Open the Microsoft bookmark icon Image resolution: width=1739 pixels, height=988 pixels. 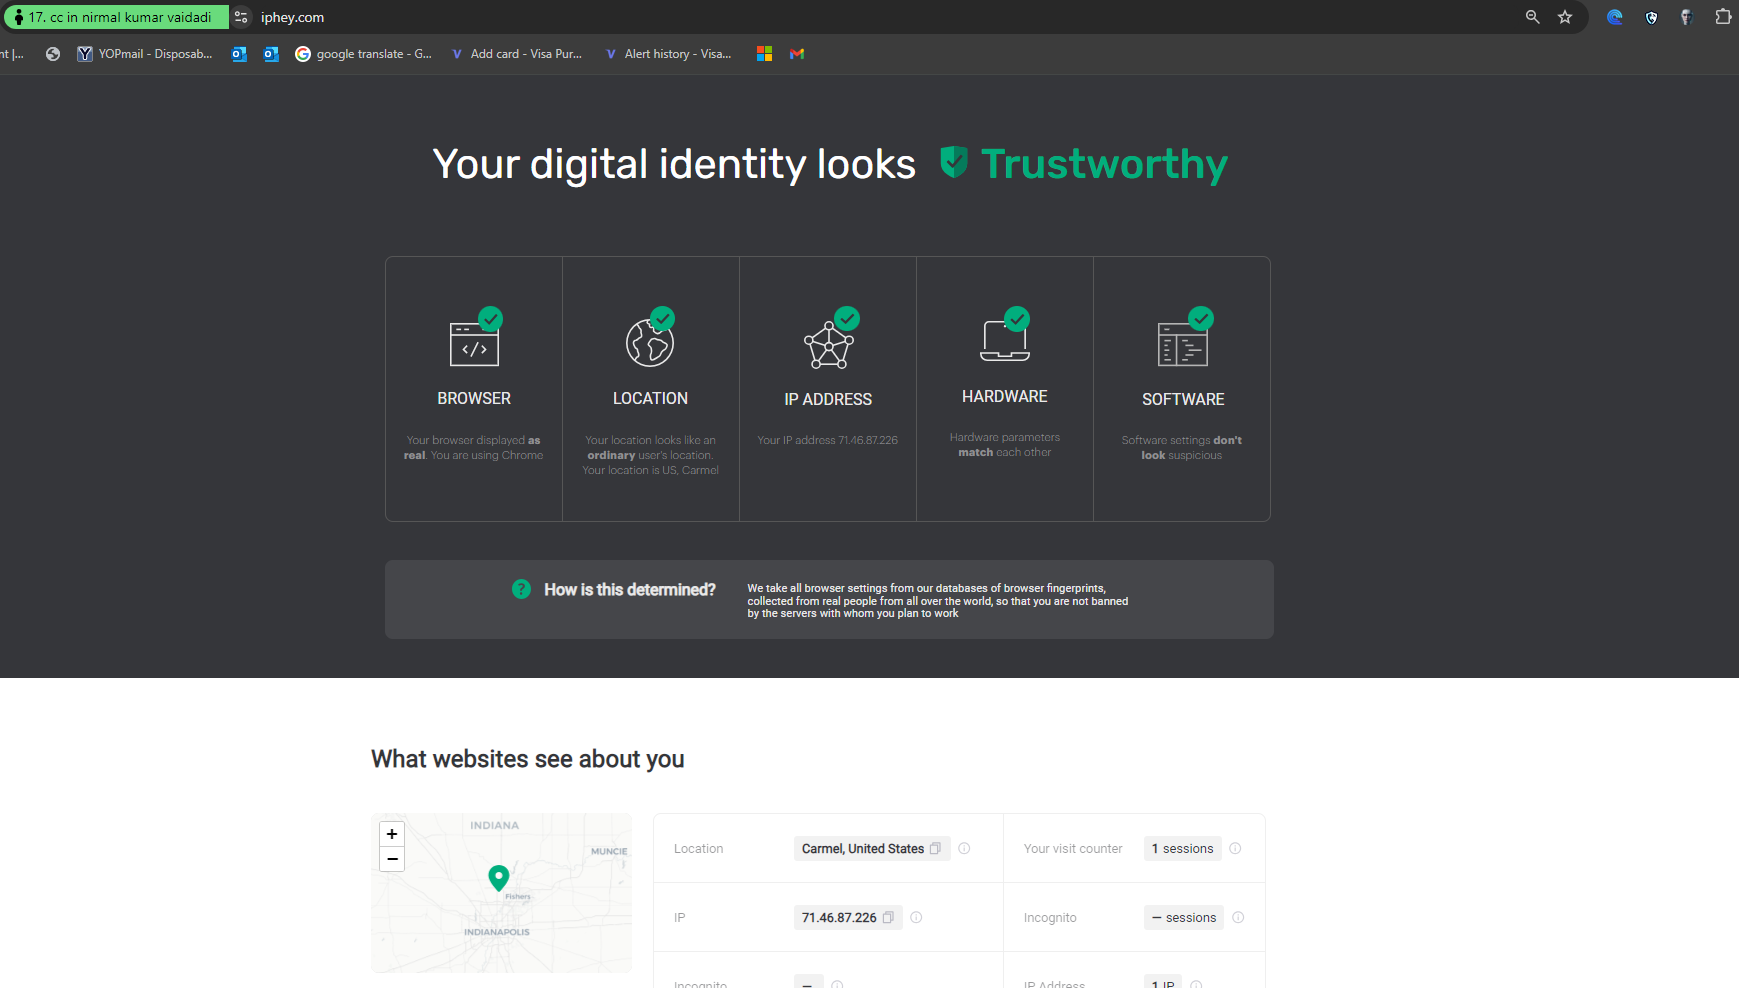click(x=764, y=54)
